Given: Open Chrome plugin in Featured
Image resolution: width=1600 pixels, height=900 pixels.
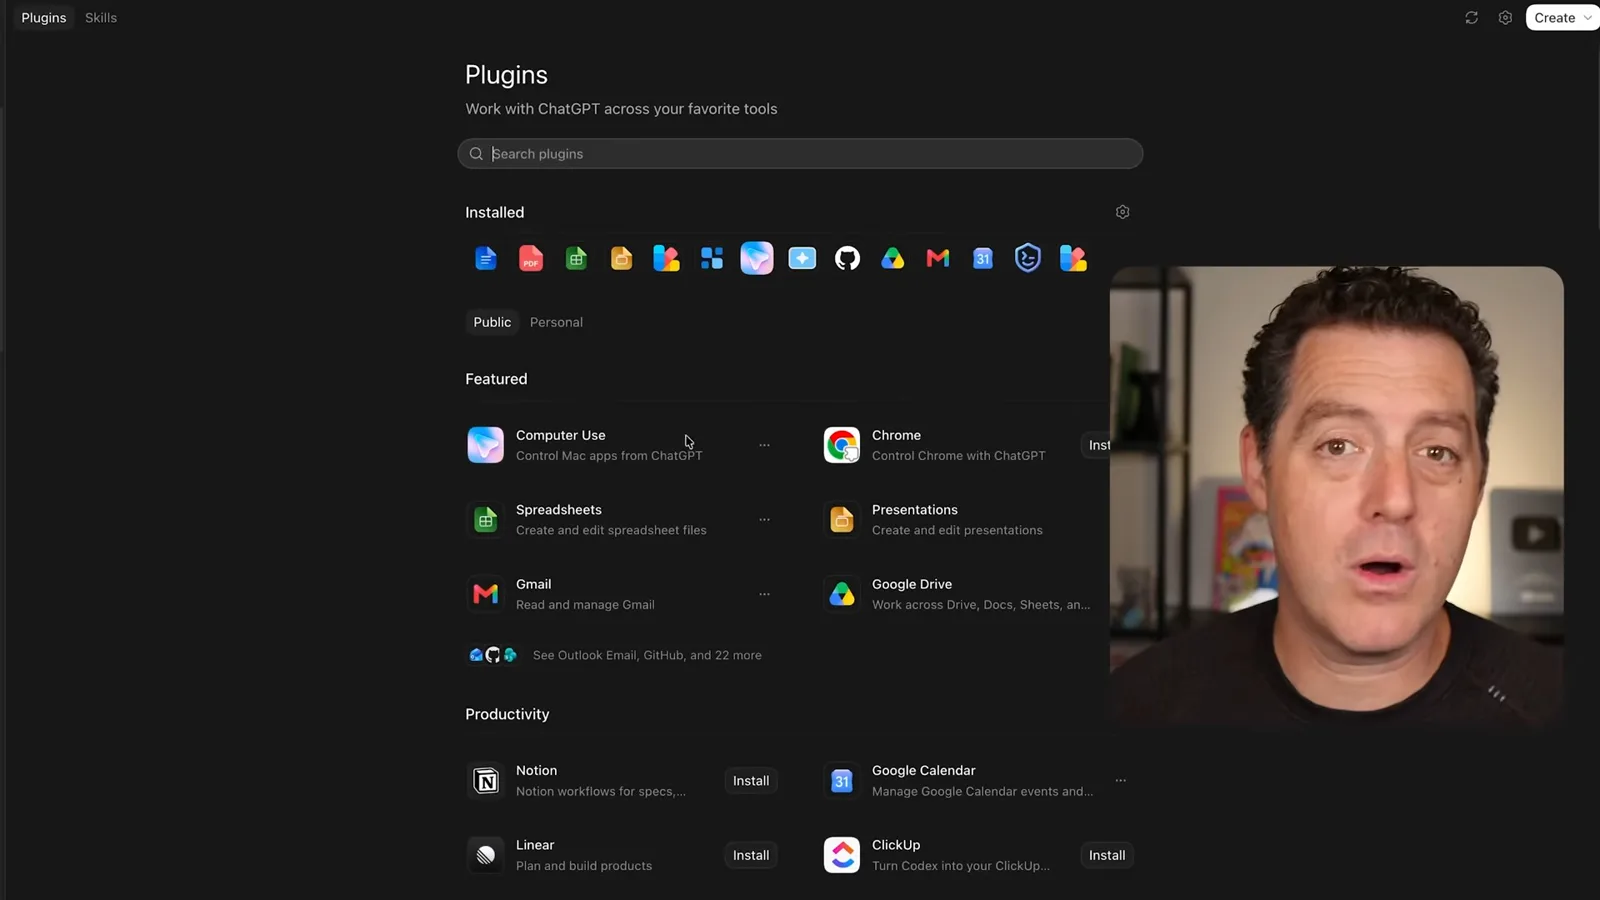Looking at the screenshot, I should click(x=965, y=445).
